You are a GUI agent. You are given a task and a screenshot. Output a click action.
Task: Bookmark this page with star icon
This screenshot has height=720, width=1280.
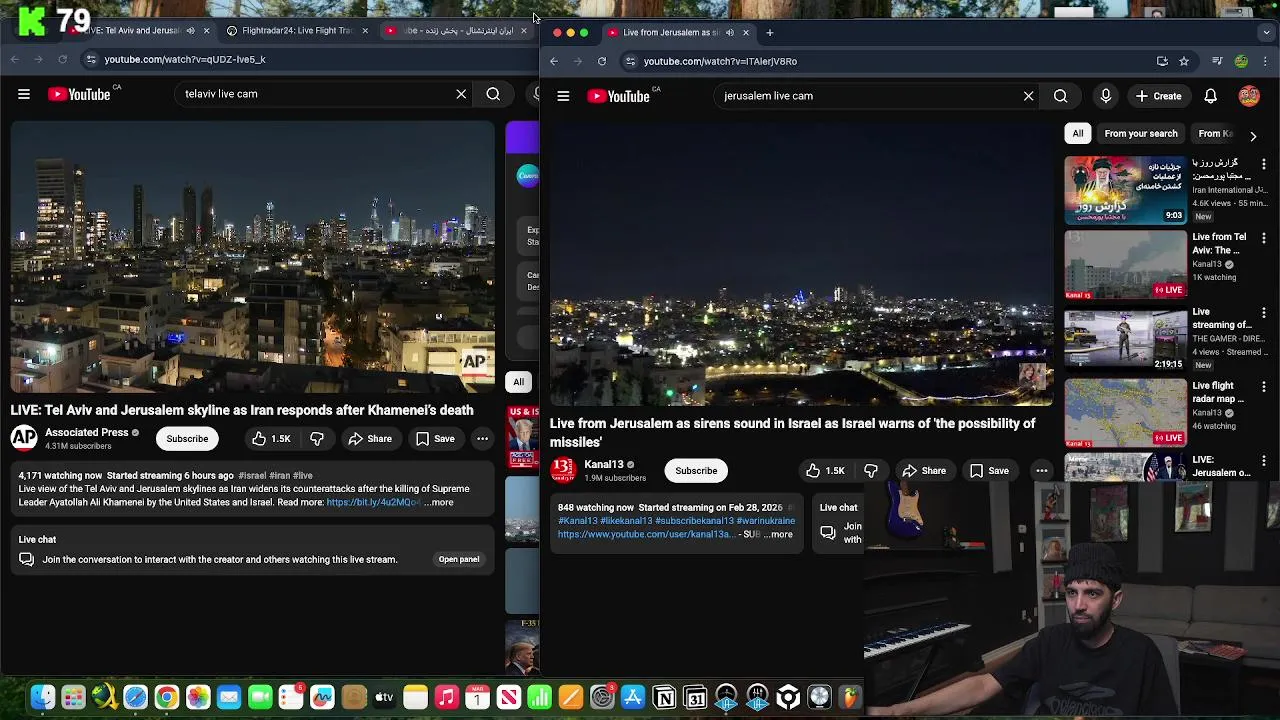tap(1184, 61)
